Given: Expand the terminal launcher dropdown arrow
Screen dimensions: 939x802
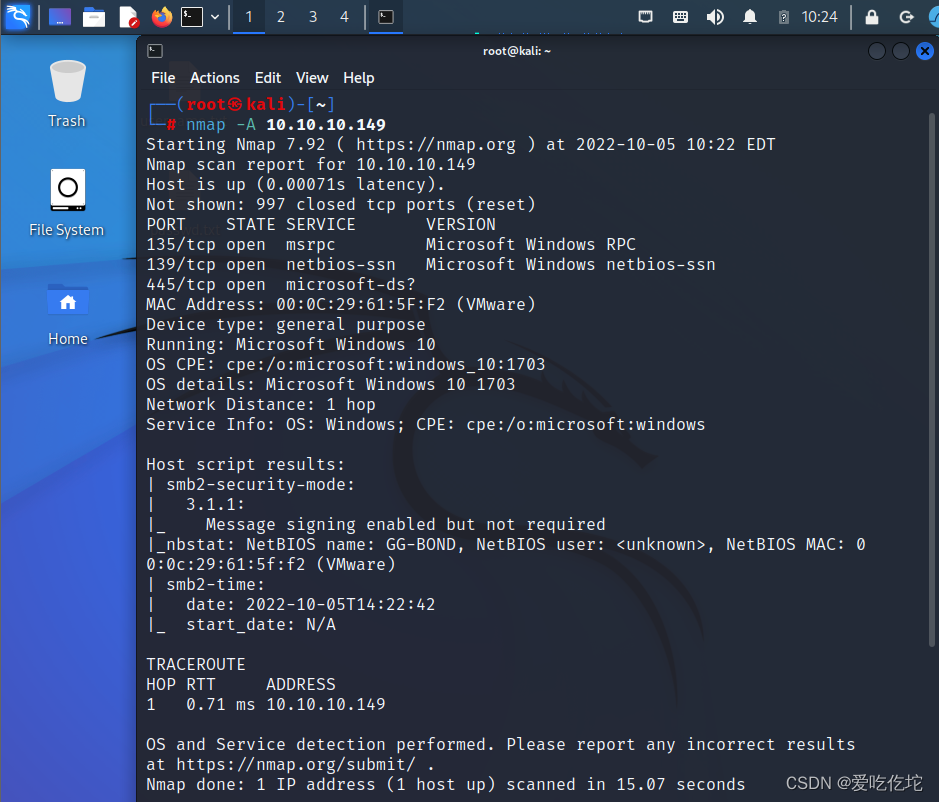Looking at the screenshot, I should tap(215, 17).
